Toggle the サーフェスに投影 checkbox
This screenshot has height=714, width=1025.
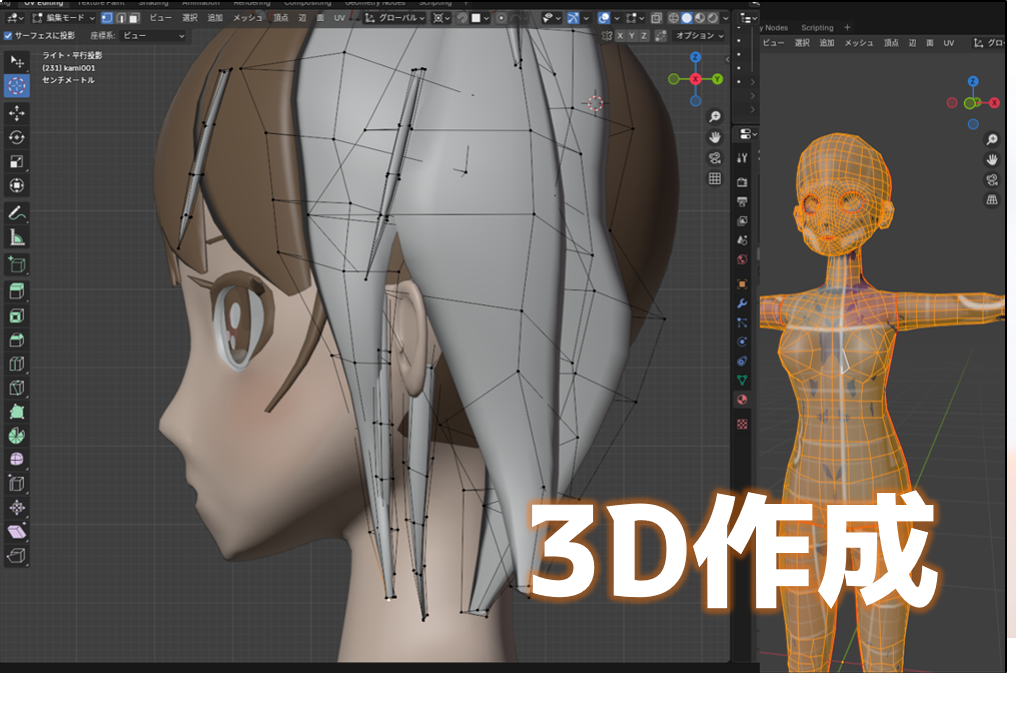[x=8, y=36]
